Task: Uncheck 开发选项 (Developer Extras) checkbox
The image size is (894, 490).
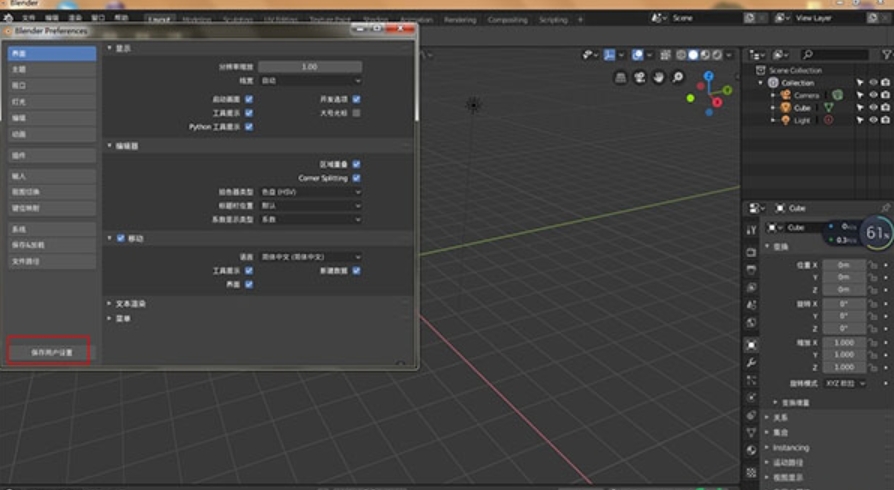Action: 356,99
